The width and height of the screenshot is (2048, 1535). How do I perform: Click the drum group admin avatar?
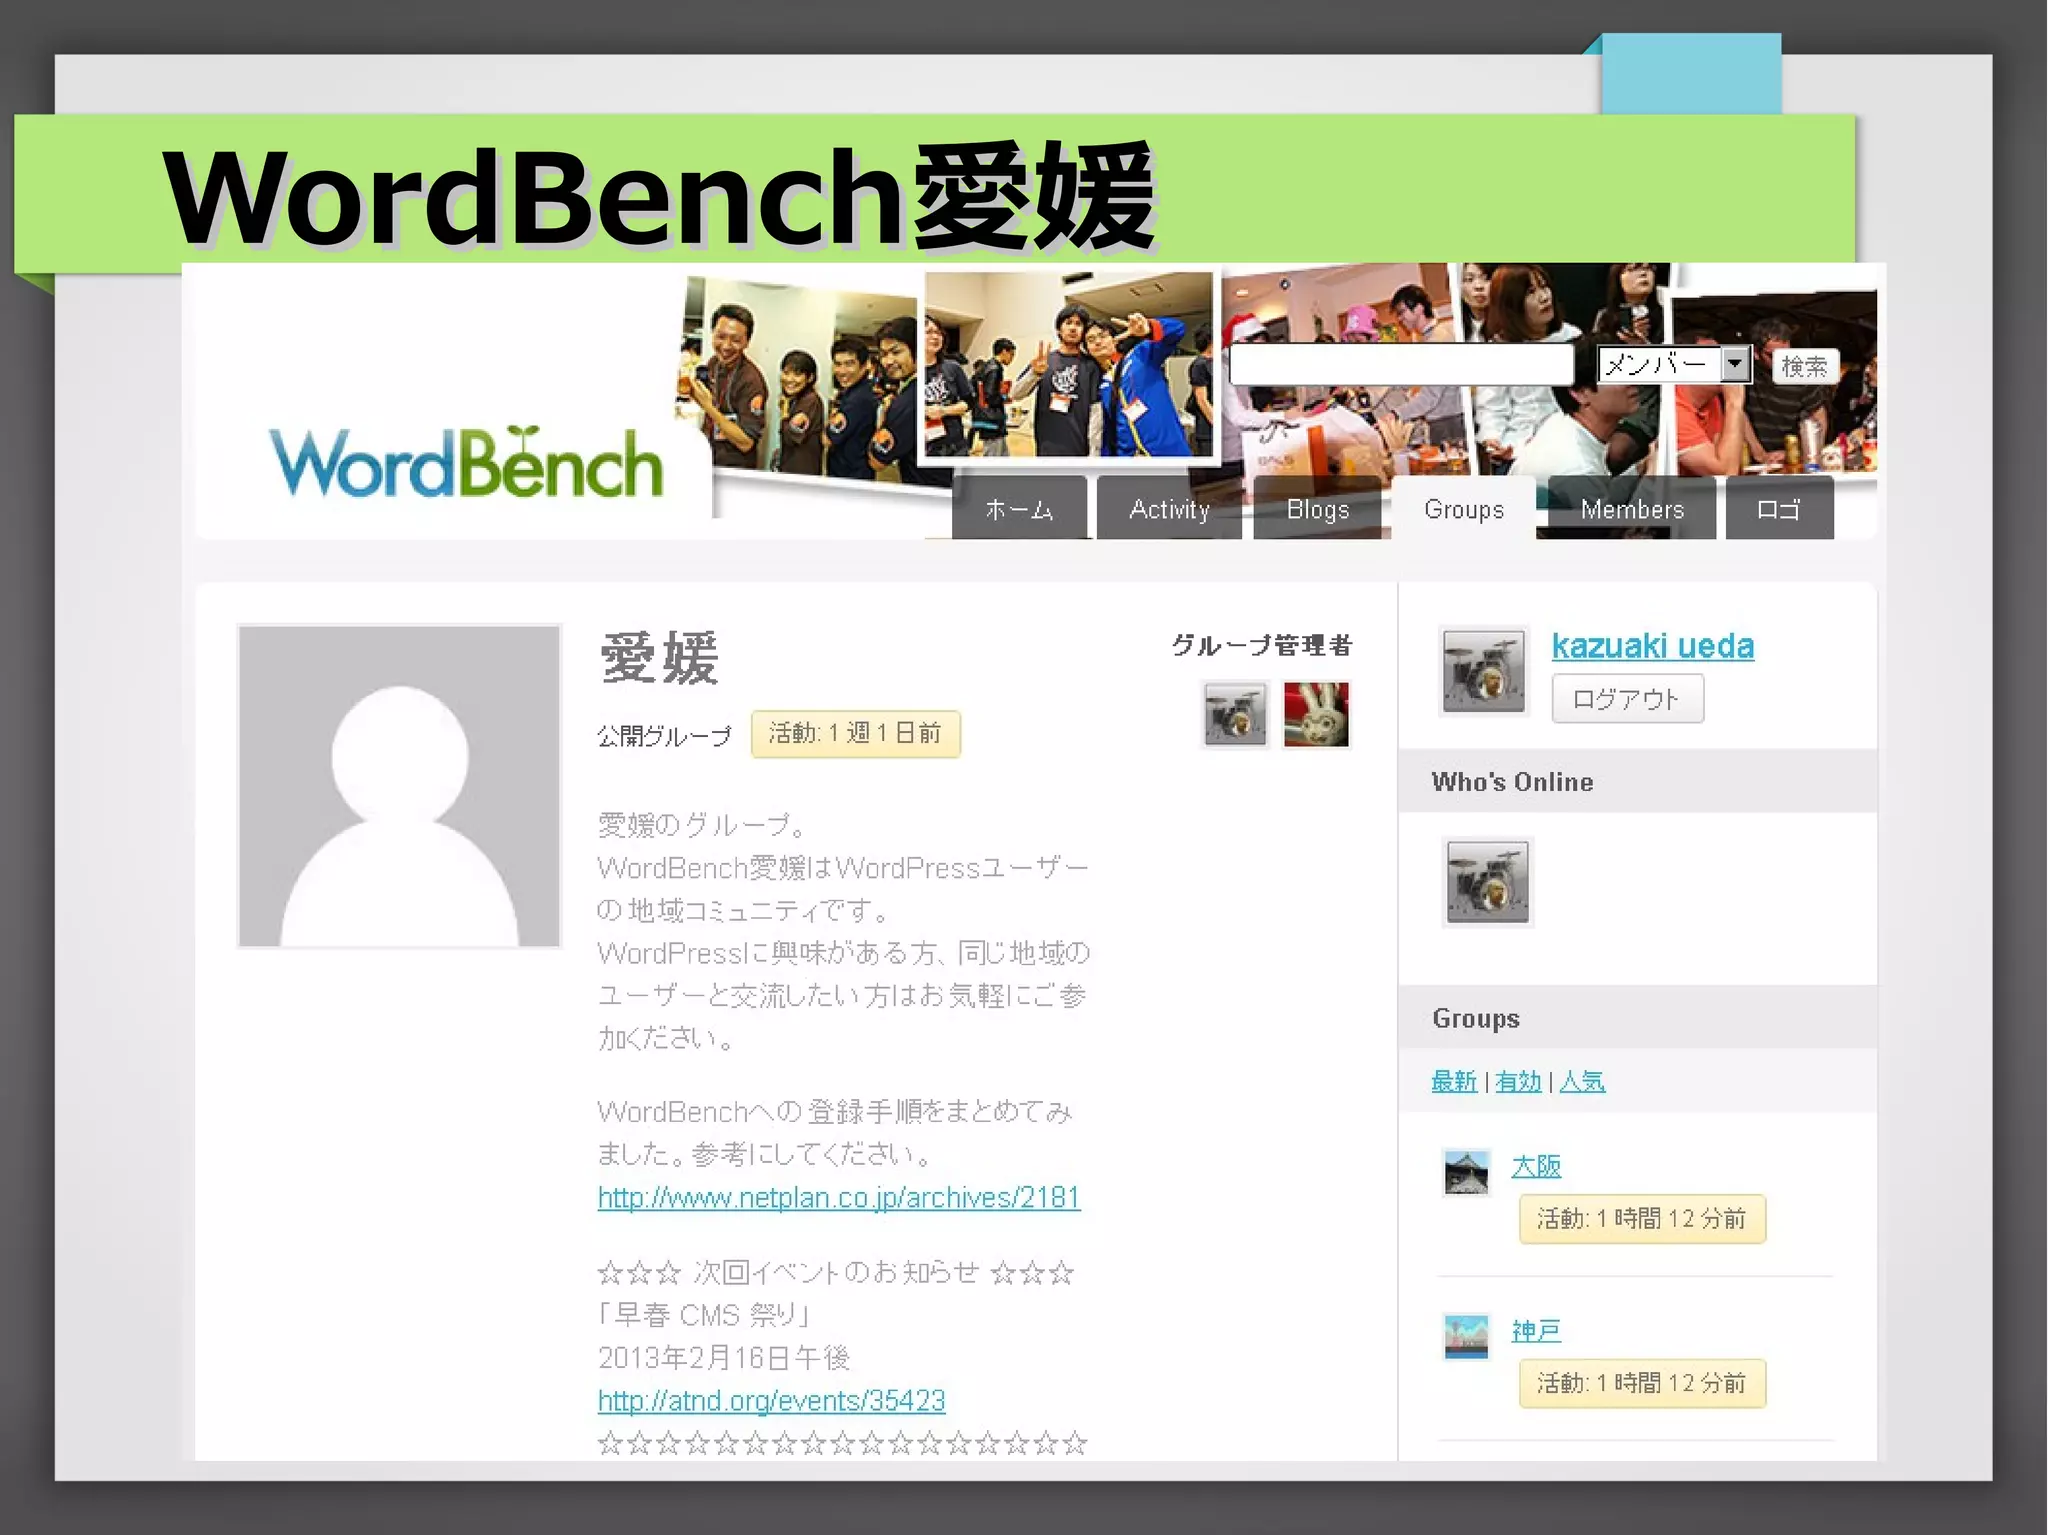(1235, 714)
